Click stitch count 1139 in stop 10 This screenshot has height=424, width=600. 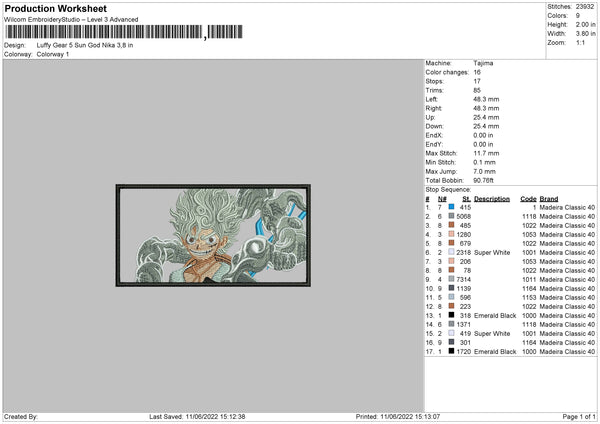point(464,288)
